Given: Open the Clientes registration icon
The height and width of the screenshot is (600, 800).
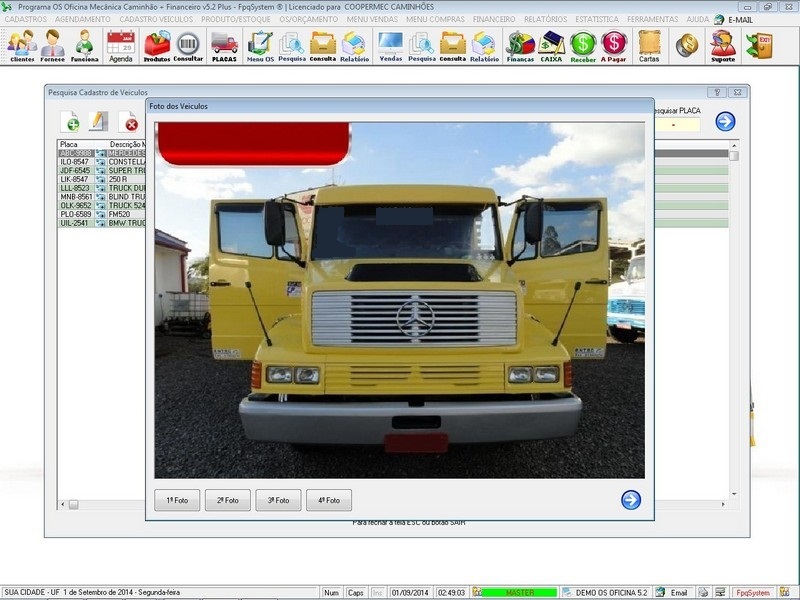Looking at the screenshot, I should 22,46.
